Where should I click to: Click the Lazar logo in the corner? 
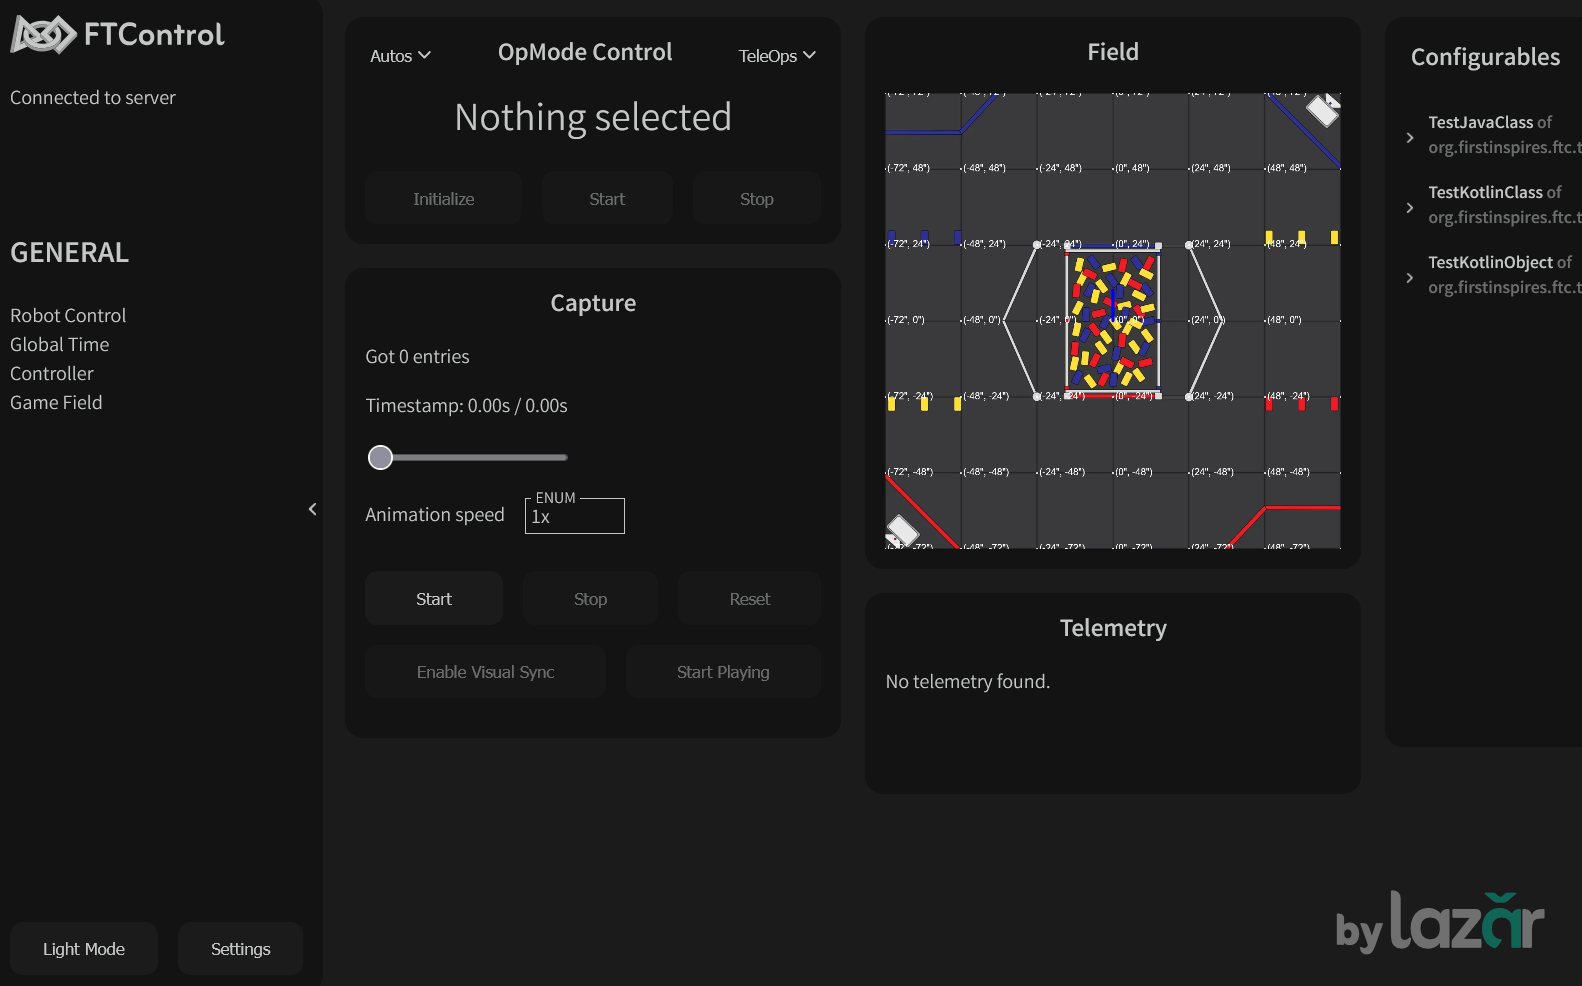coord(1440,922)
